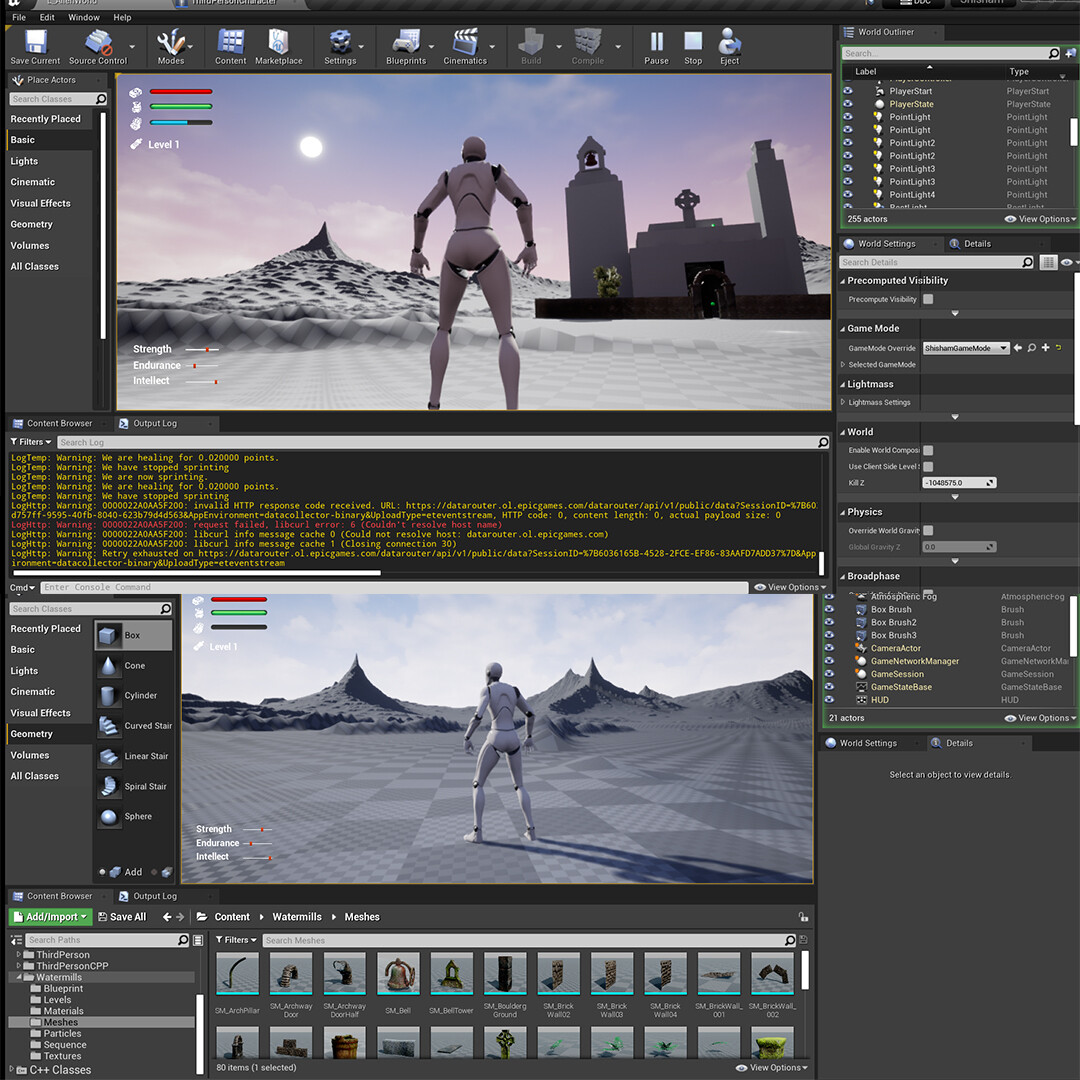Viewport: 1080px width, 1080px height.
Task: Open the Window menu
Action: (x=84, y=17)
